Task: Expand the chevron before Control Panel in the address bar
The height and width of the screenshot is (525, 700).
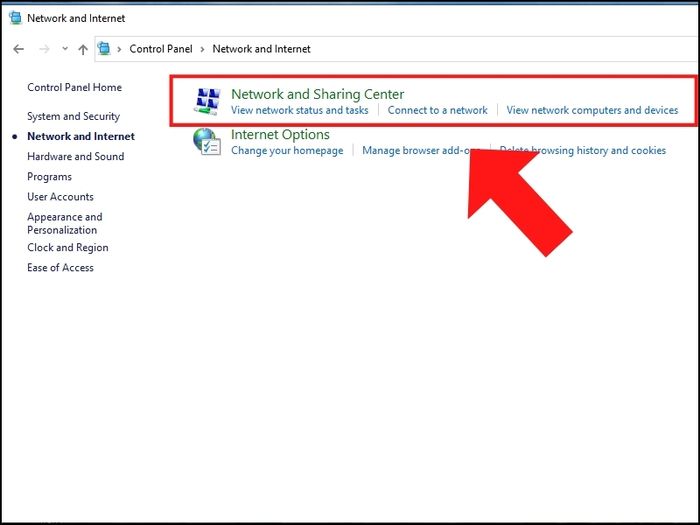Action: [119, 49]
